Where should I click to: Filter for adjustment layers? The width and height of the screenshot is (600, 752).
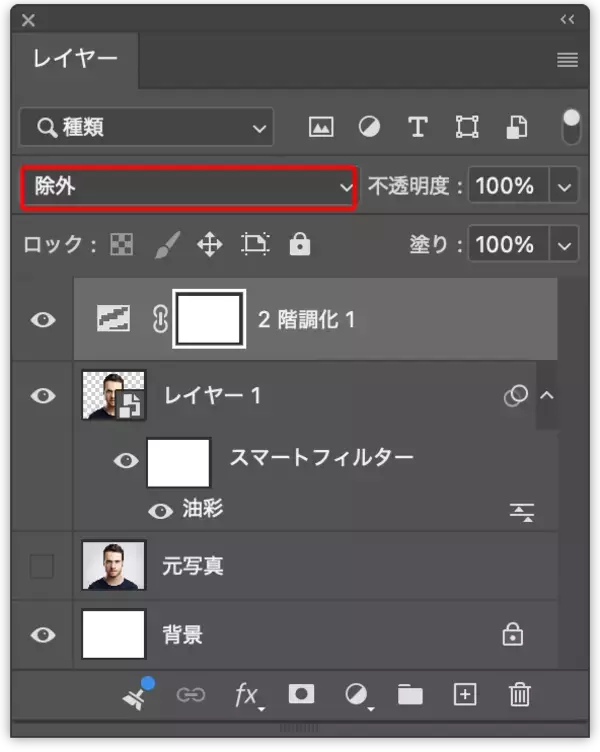pos(369,127)
